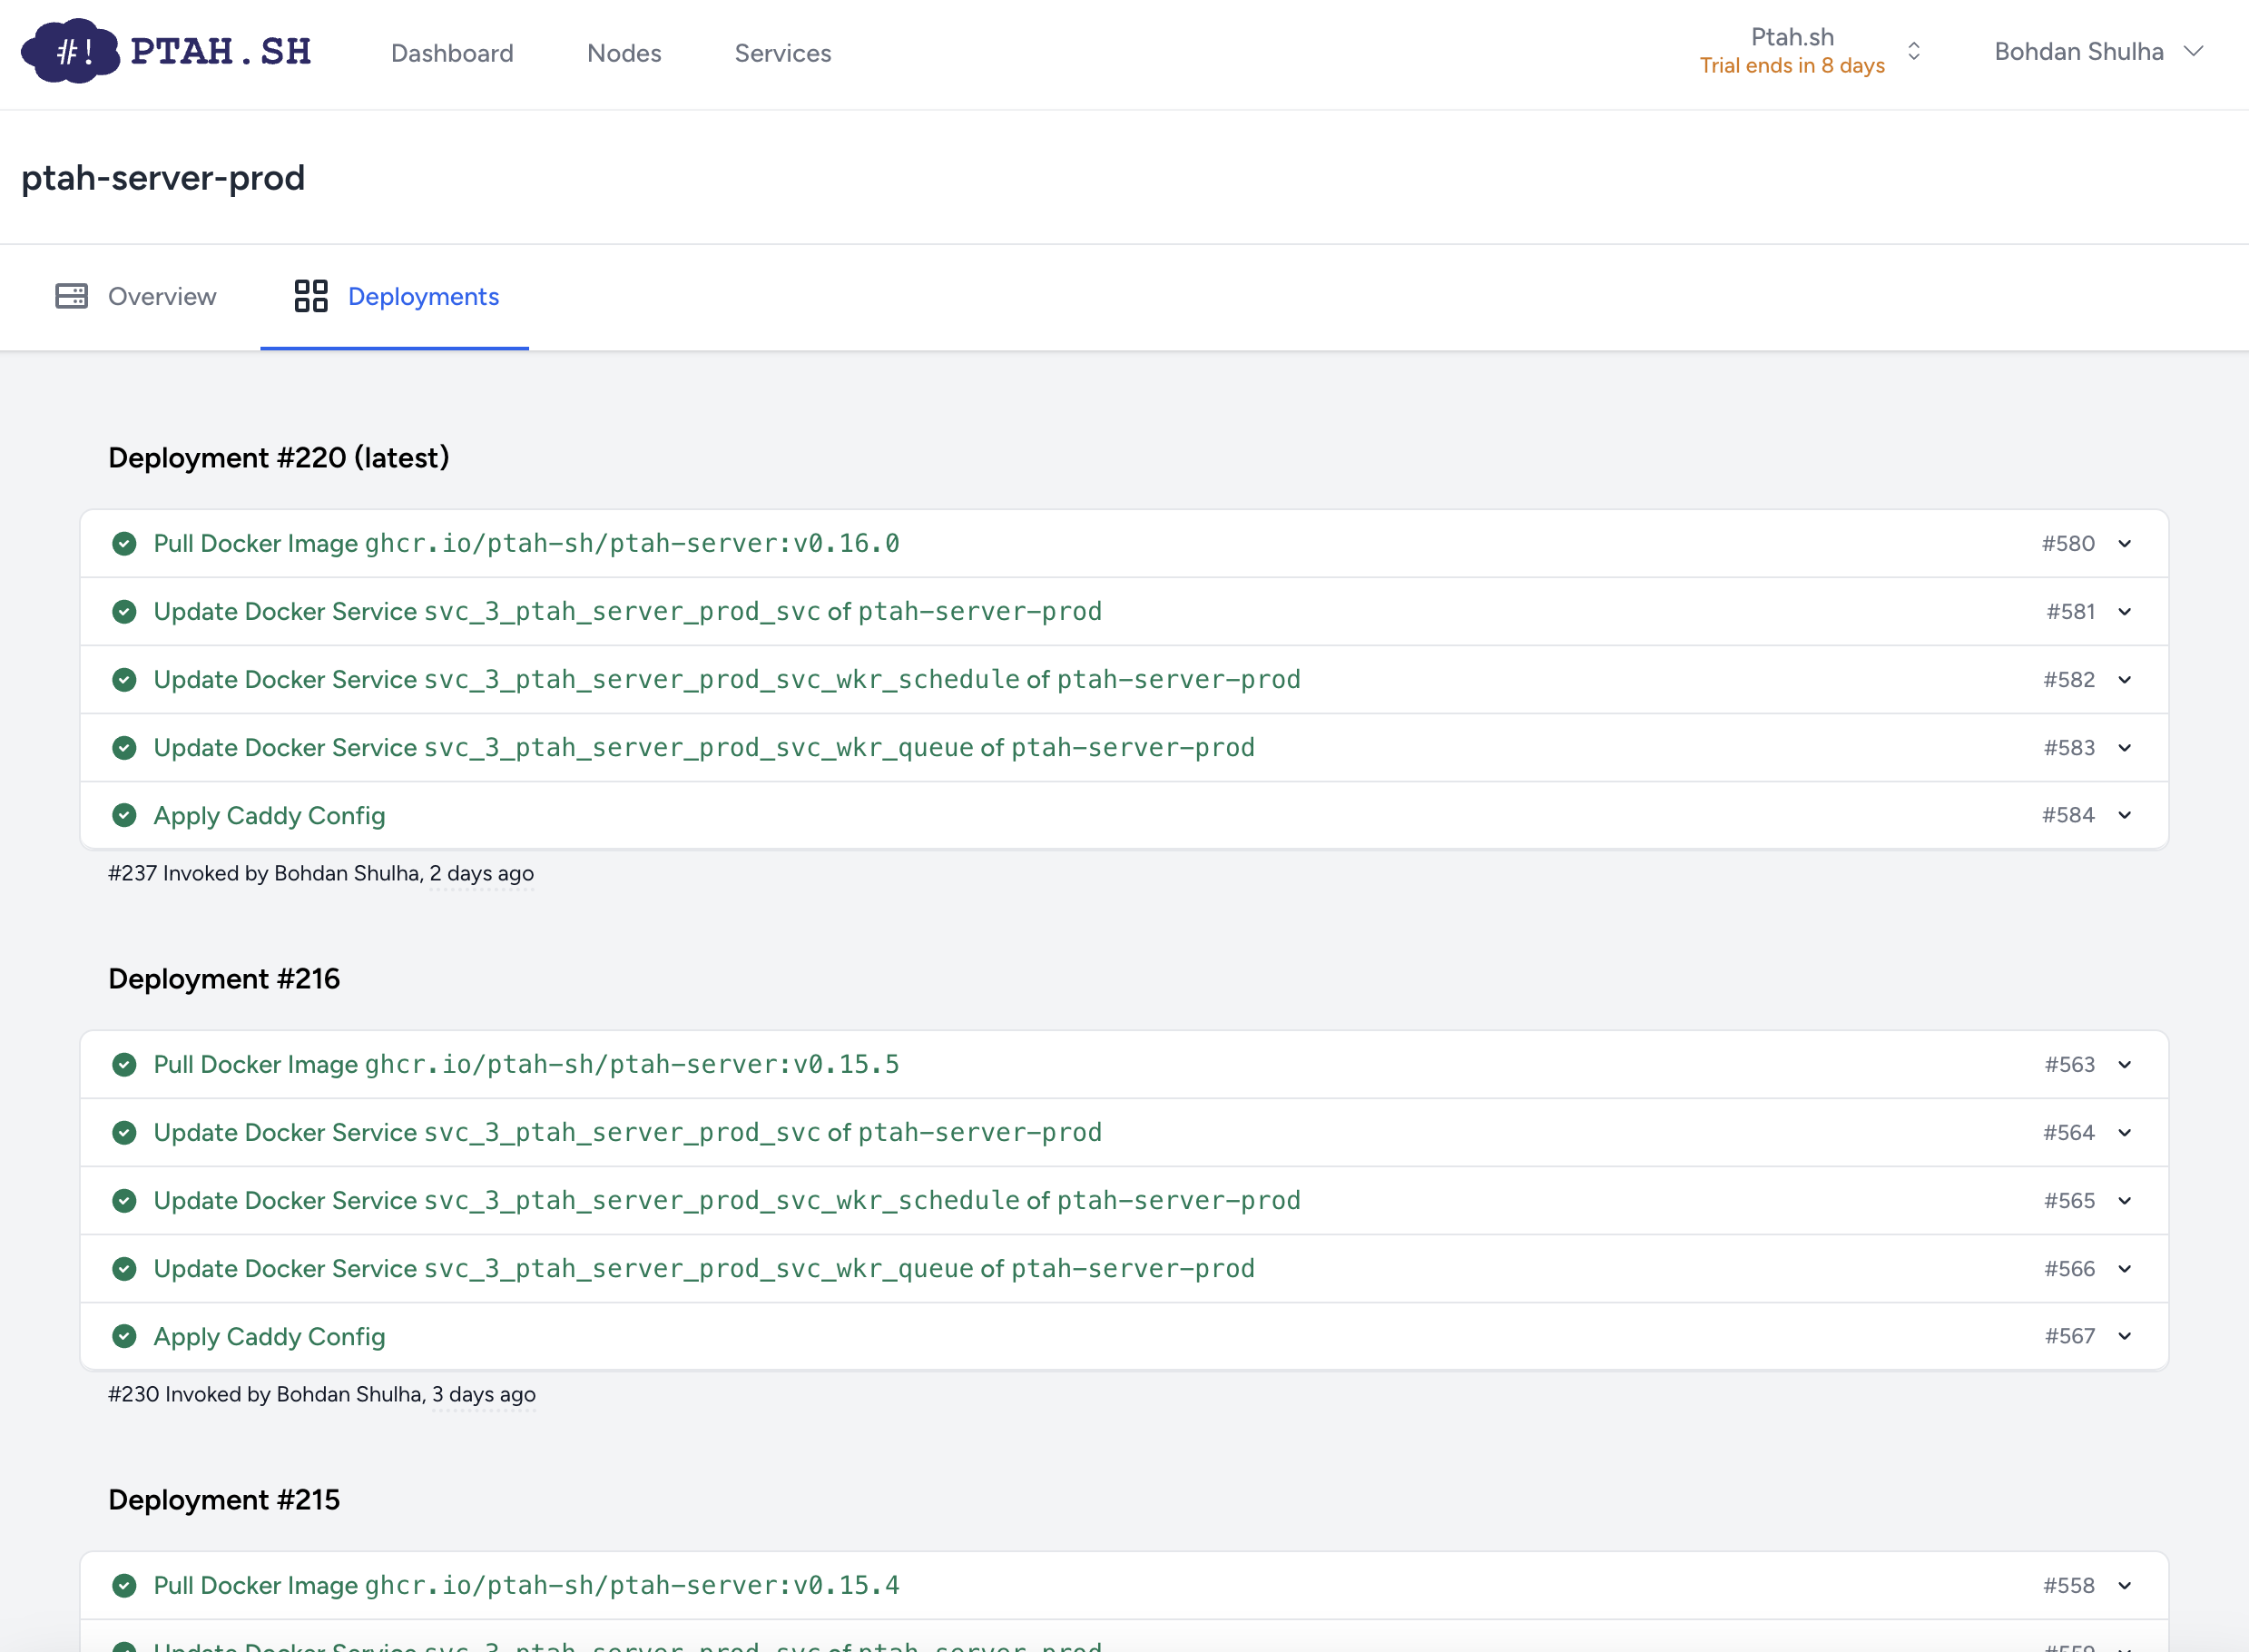Expand task #580 chevron

(2125, 544)
